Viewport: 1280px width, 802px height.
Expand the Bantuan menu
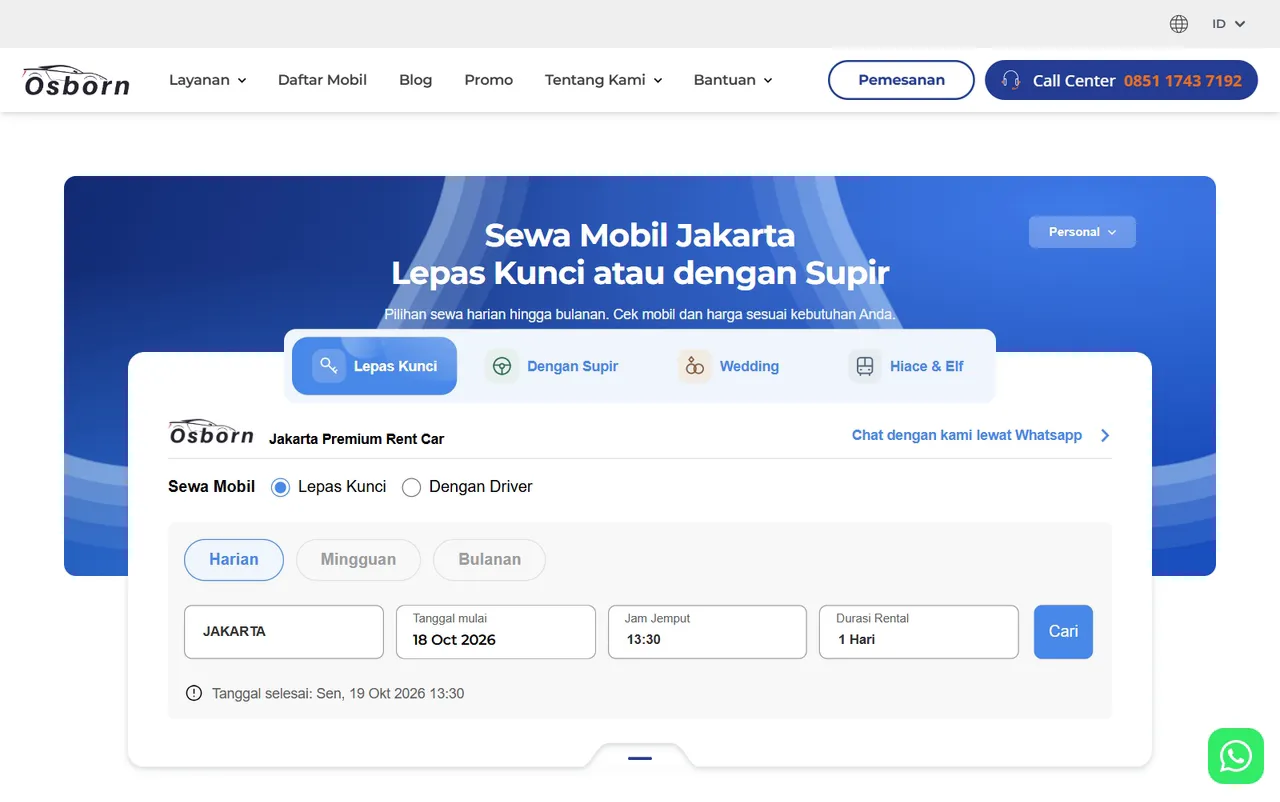click(x=733, y=80)
